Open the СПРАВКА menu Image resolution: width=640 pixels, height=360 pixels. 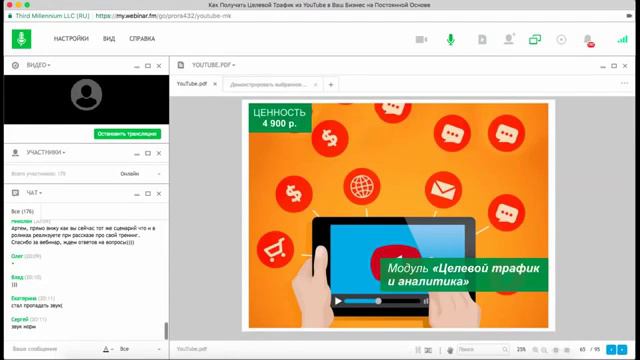142,39
